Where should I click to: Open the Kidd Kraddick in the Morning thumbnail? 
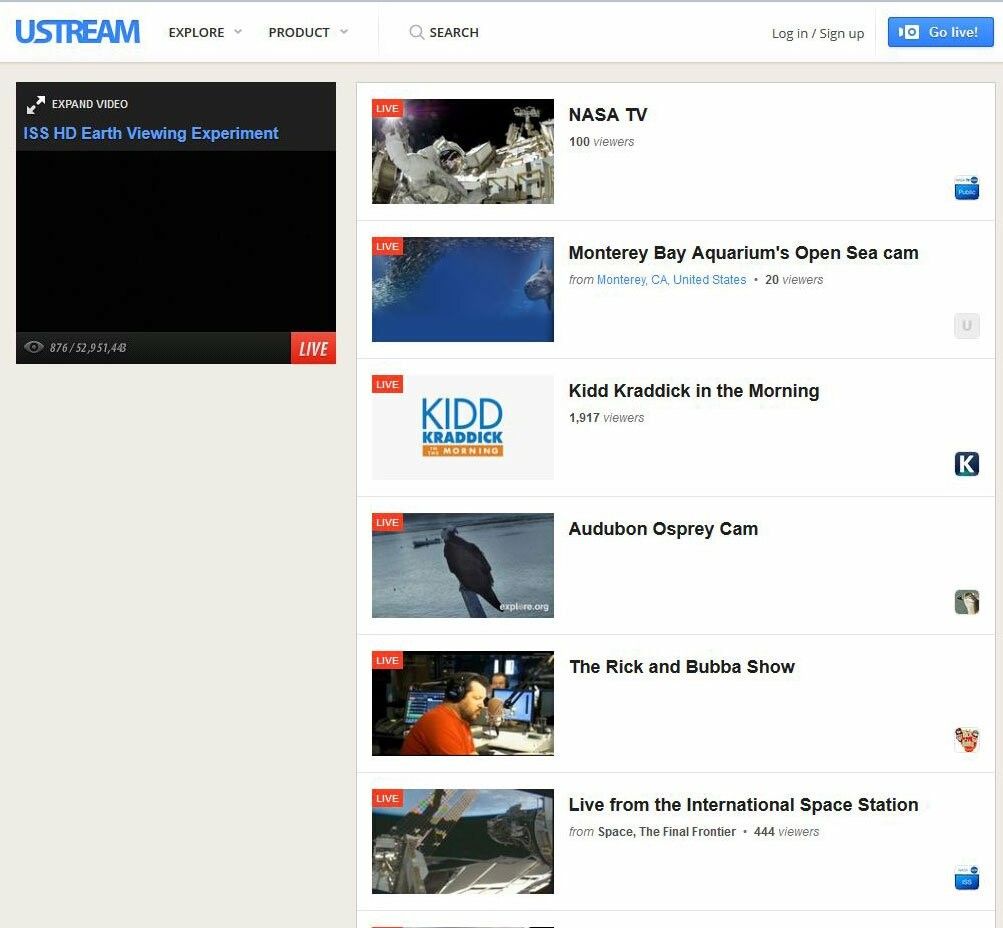pyautogui.click(x=462, y=427)
